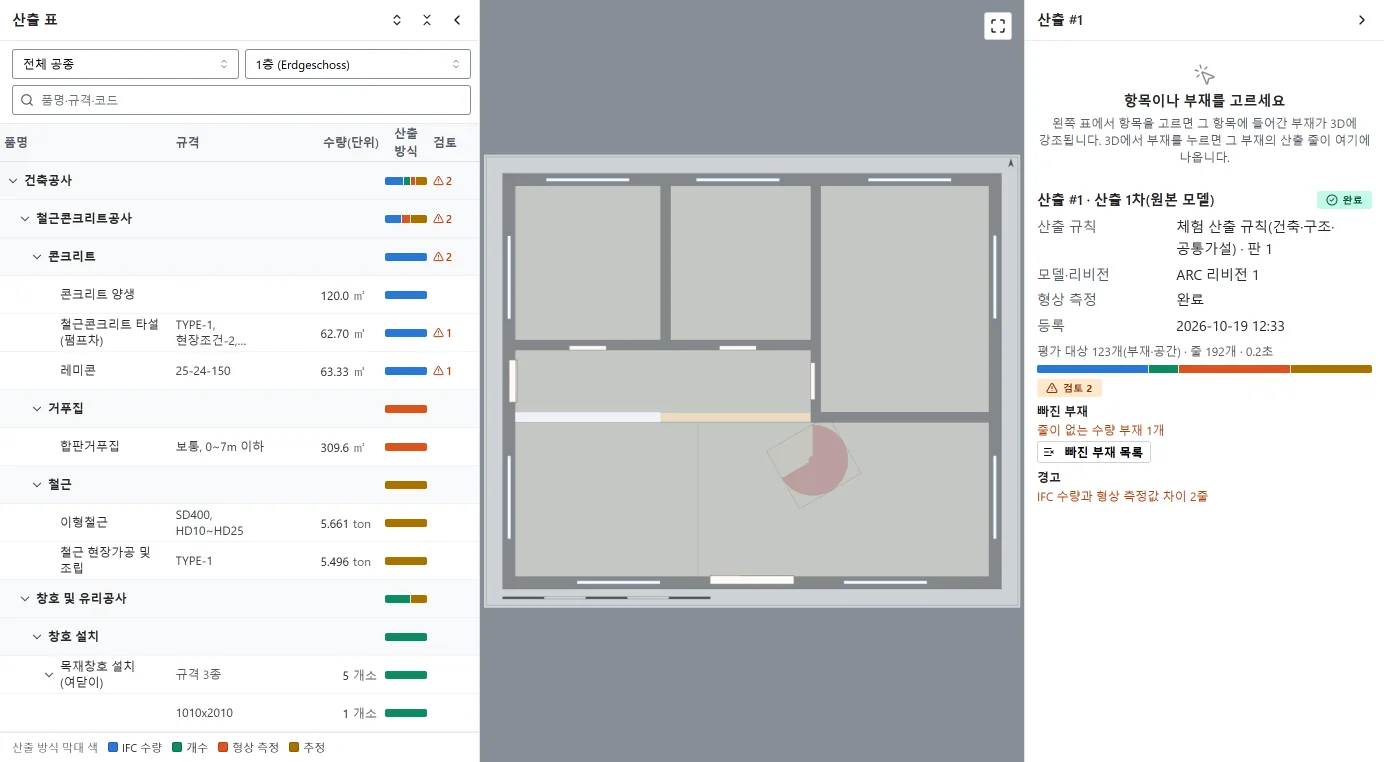Image resolution: width=1384 pixels, height=762 pixels.
Task: Select the 1010x2010 sub-row
Action: point(240,713)
